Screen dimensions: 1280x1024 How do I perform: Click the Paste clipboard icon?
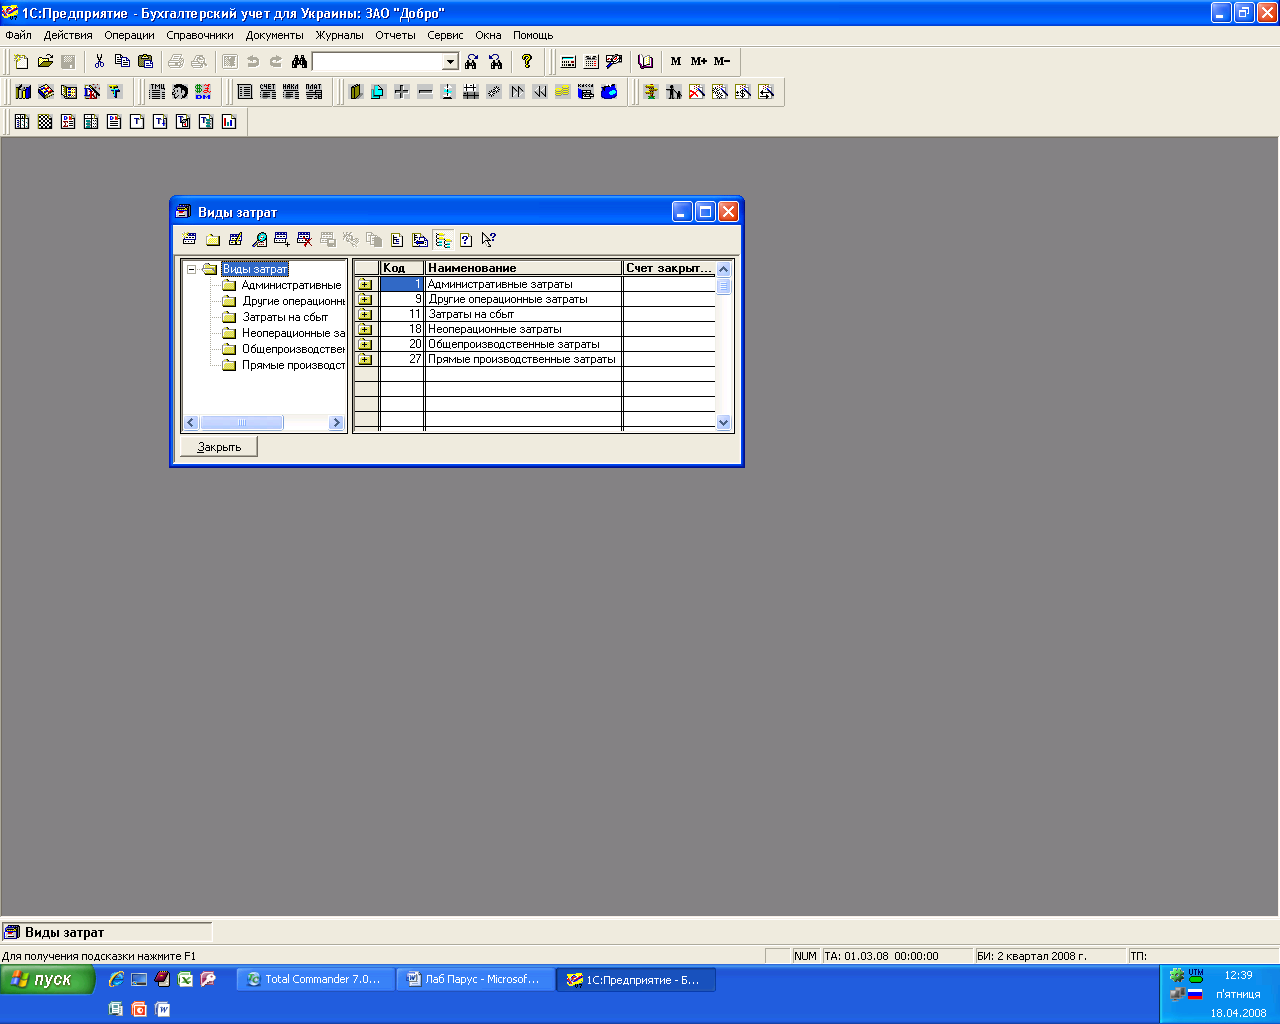145,61
